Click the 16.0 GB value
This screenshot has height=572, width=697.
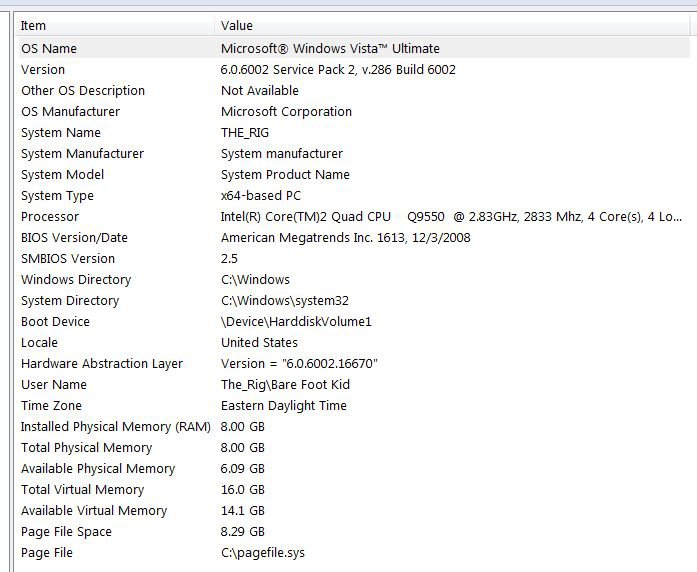point(243,490)
